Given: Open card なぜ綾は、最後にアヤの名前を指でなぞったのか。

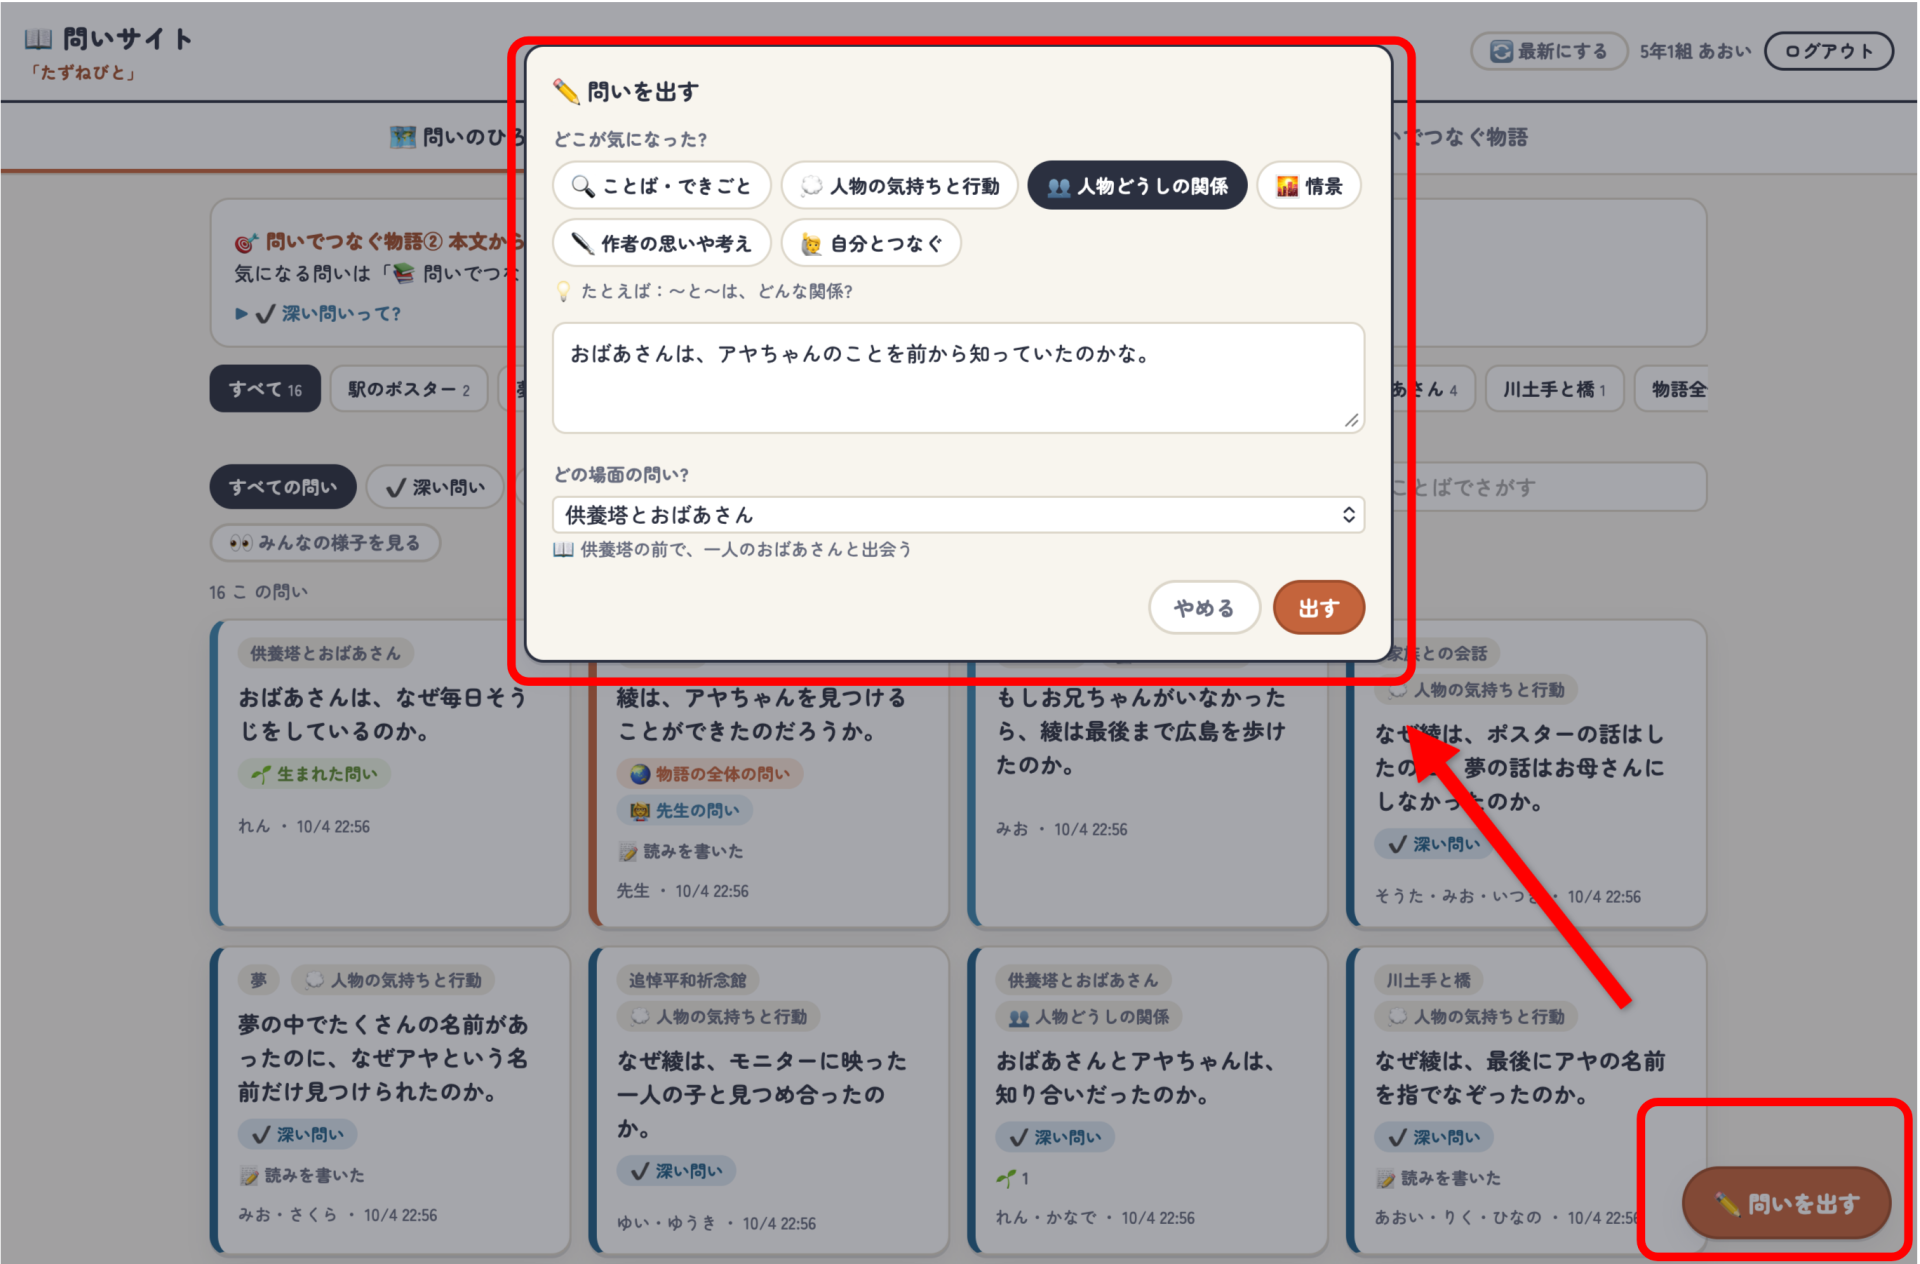Looking at the screenshot, I should point(1526,1099).
